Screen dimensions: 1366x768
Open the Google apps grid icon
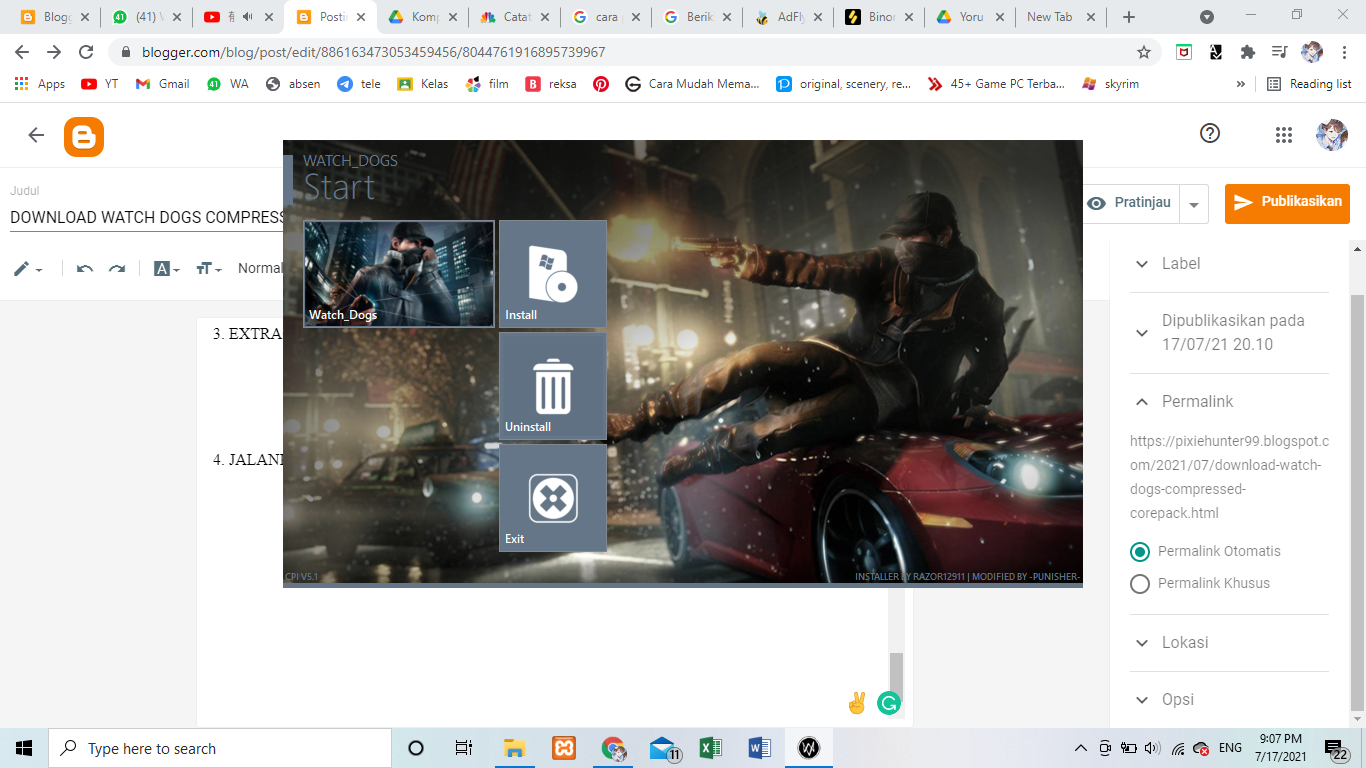coord(1284,135)
